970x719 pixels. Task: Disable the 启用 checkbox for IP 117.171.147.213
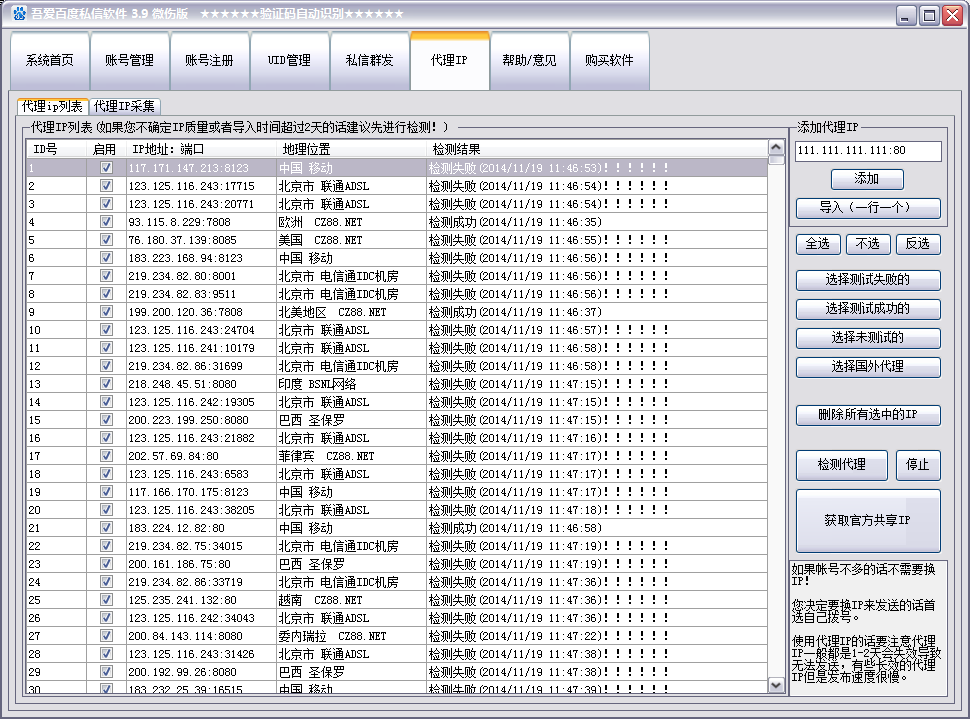point(104,169)
